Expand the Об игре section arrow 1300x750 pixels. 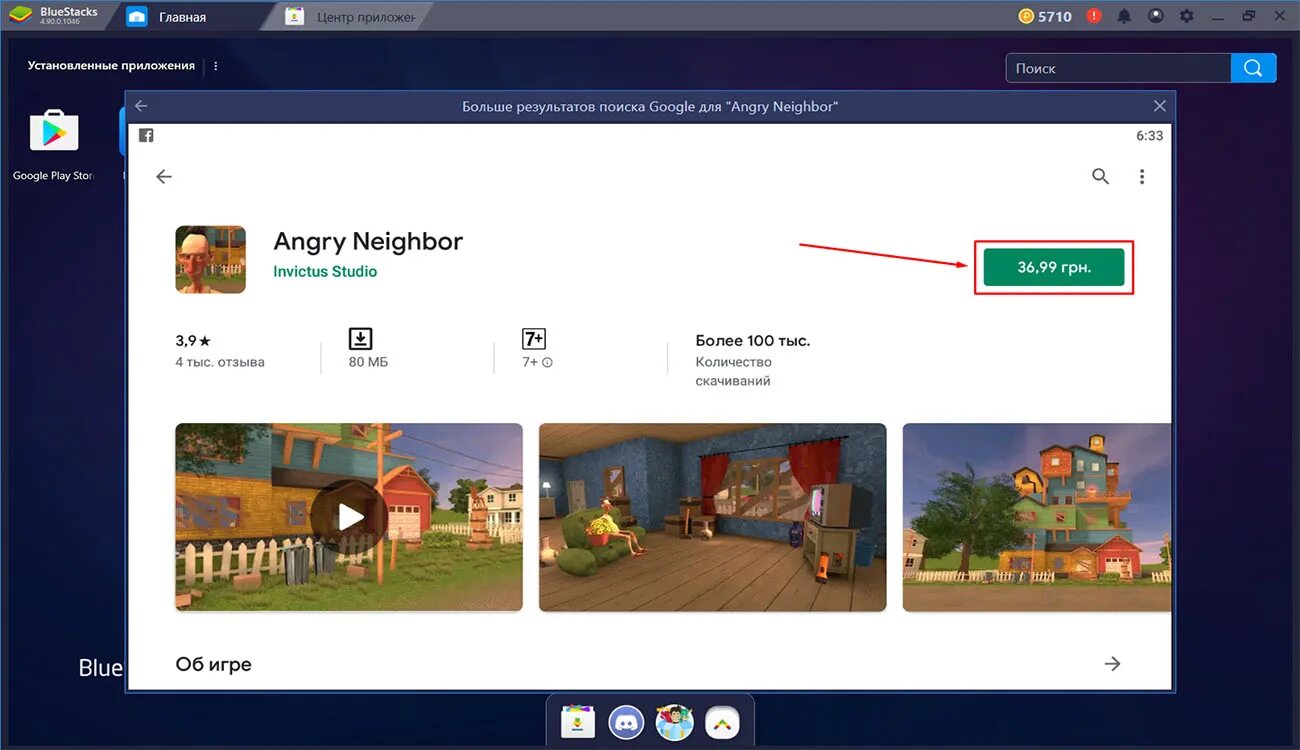click(x=1113, y=663)
